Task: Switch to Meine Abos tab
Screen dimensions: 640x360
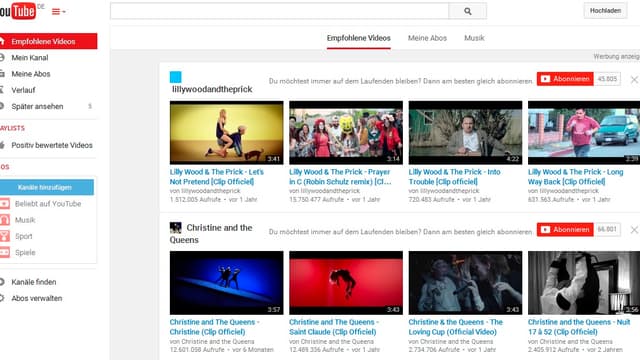Action: (x=427, y=38)
